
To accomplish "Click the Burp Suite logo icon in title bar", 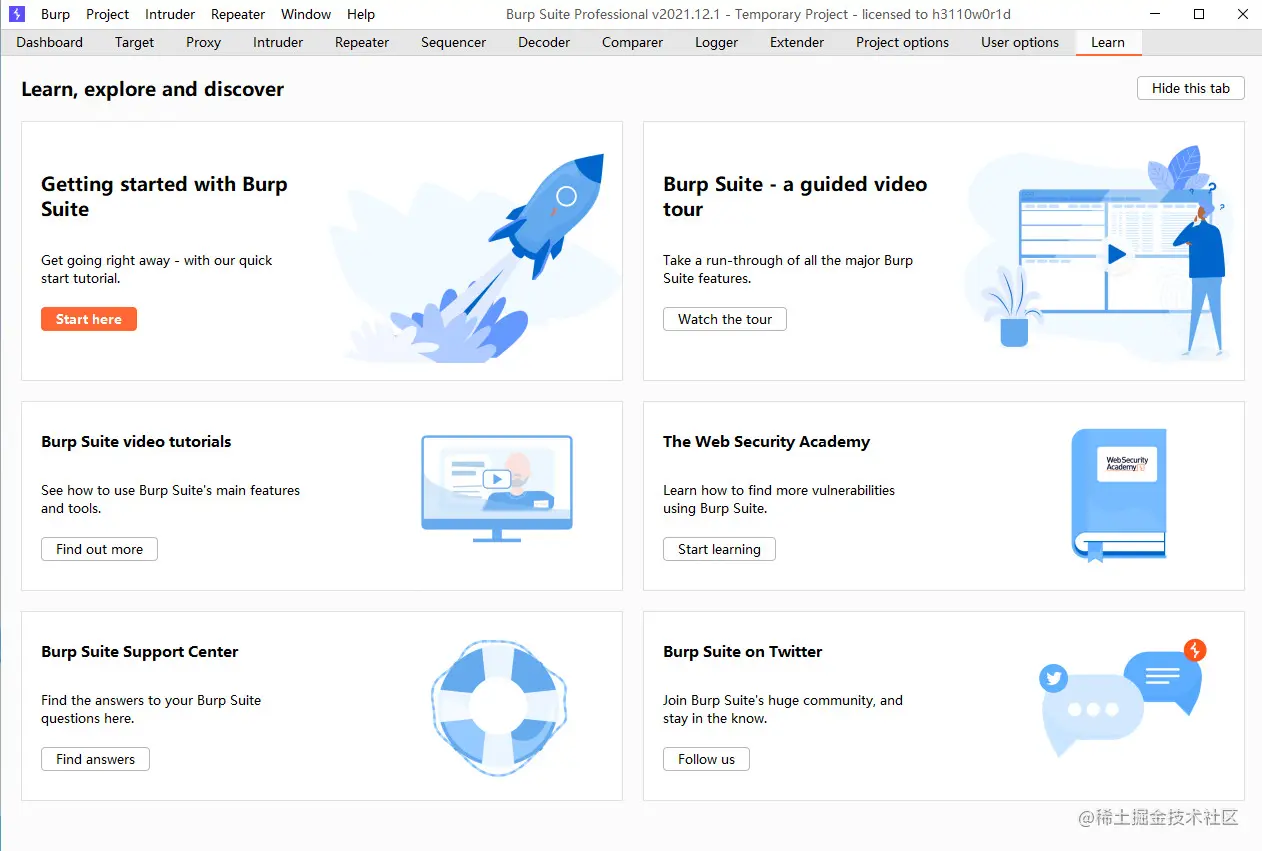I will point(16,14).
